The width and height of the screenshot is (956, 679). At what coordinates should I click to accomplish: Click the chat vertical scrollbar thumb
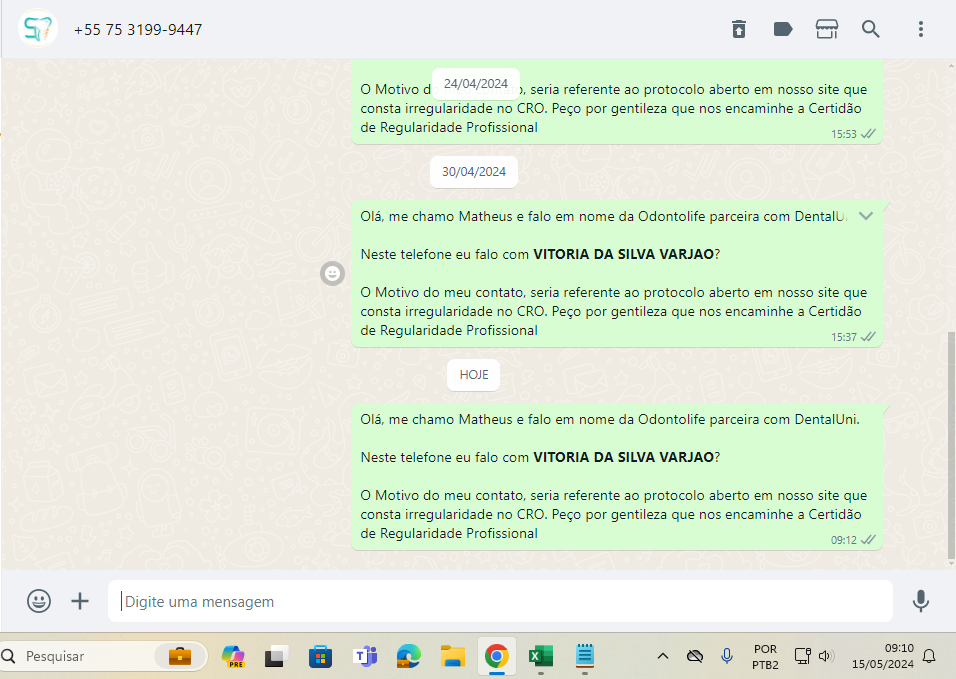[x=951, y=445]
